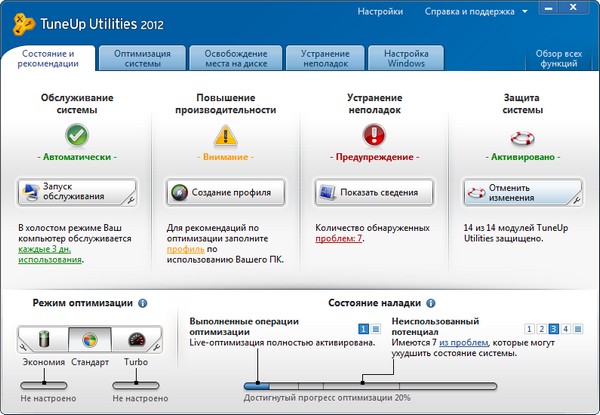Expand list next to completed optimizations page 1
600x415 pixels.
375,328
